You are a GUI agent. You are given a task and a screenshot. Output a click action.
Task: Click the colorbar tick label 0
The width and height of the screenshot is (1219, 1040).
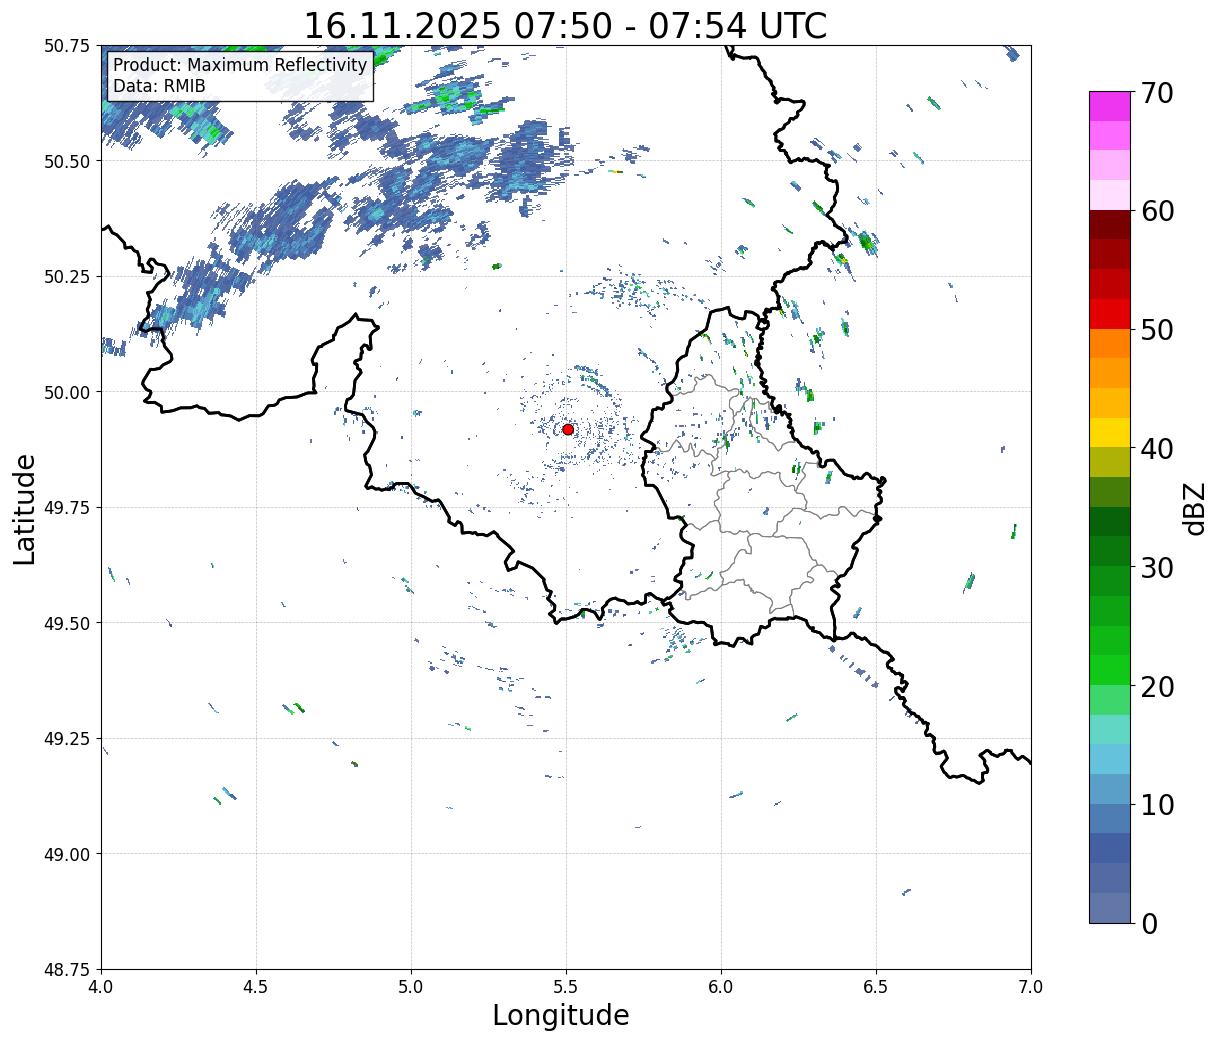coord(1149,923)
